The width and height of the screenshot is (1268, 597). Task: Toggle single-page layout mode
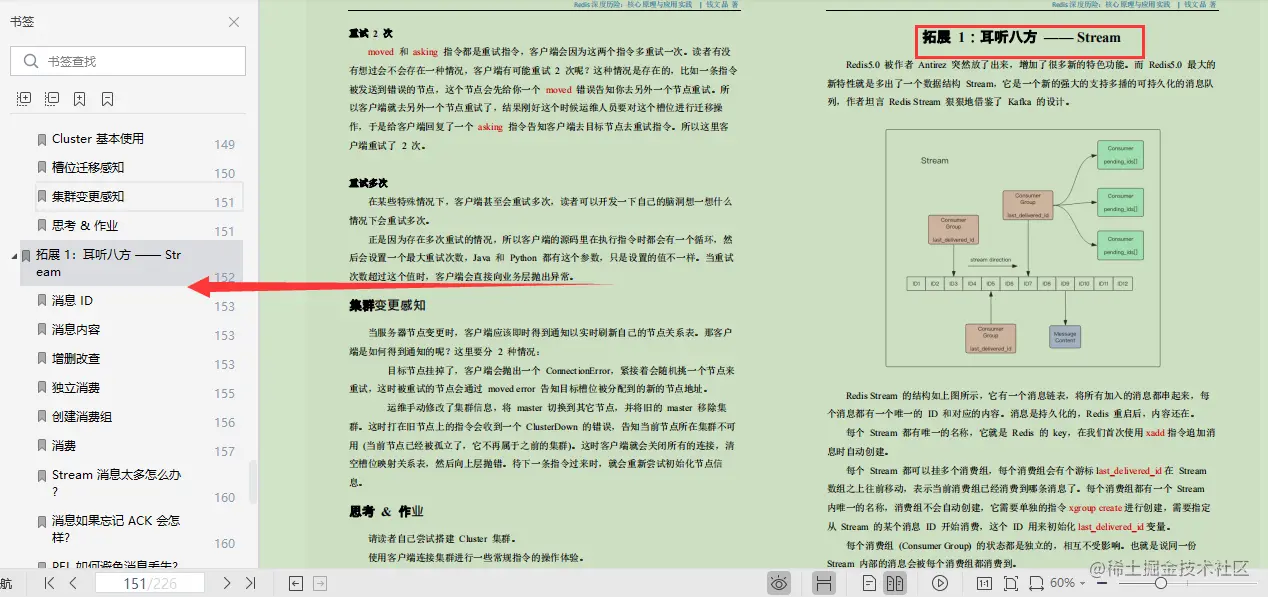[x=869, y=583]
